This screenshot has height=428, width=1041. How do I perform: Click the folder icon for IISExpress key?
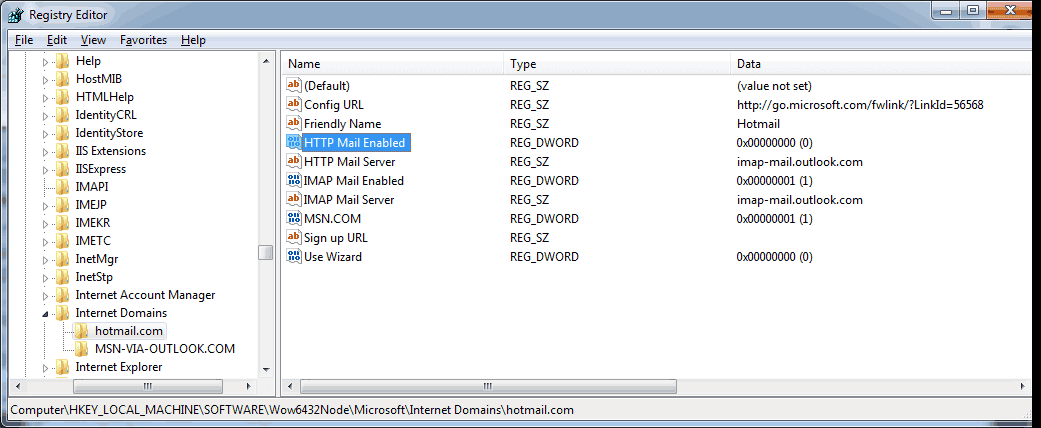62,169
